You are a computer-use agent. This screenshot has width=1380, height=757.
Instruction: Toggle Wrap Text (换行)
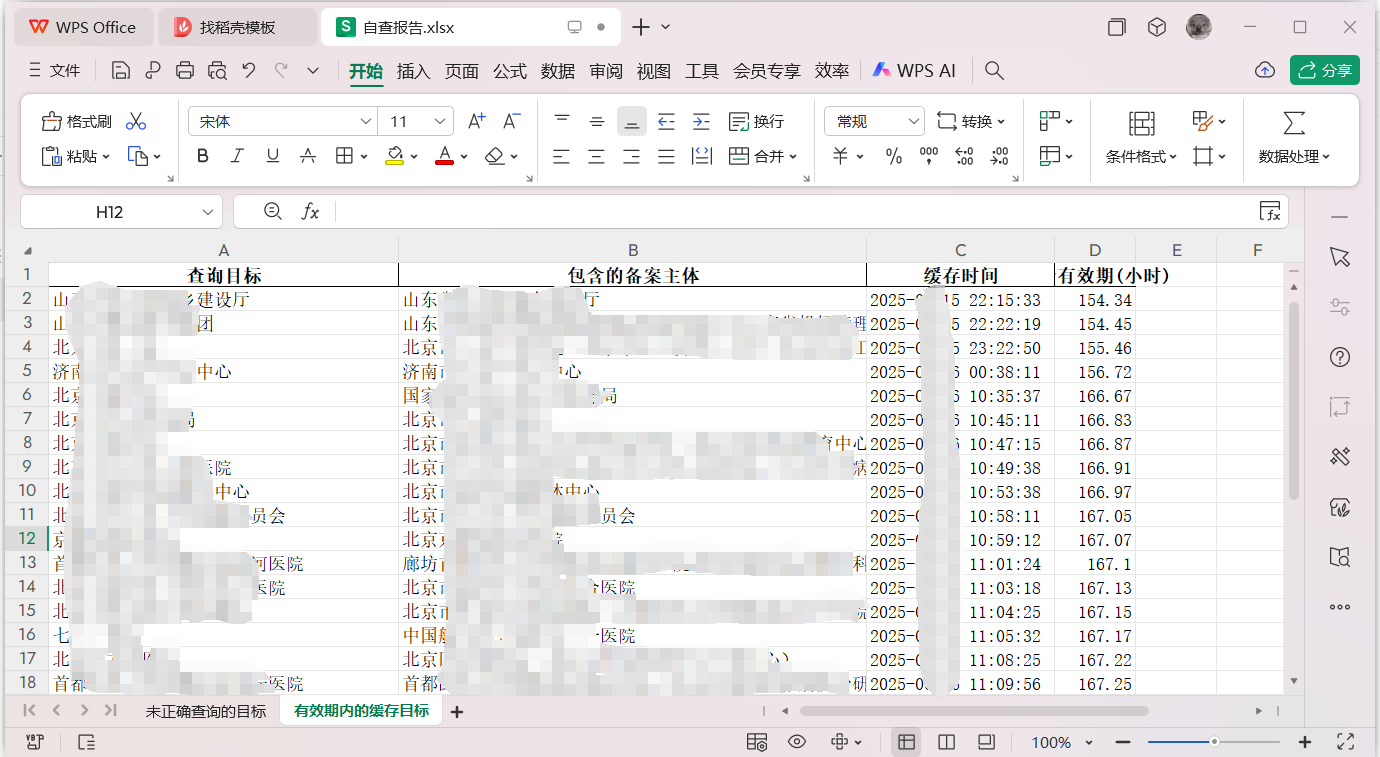click(x=756, y=121)
